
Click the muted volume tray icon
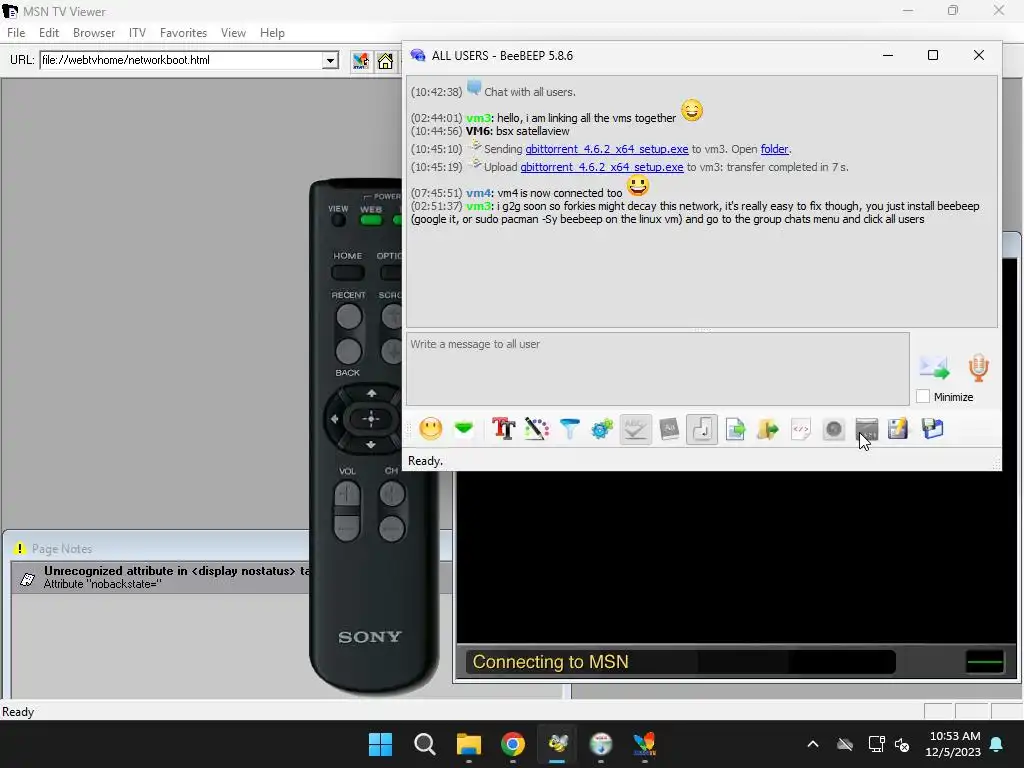click(903, 744)
